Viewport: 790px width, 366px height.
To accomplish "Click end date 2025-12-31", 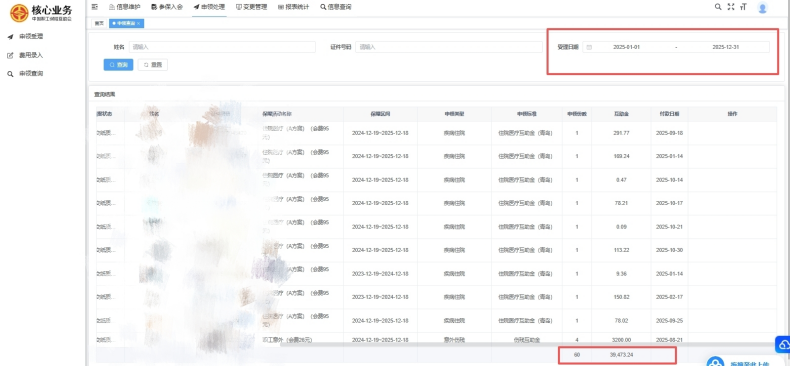I will pos(726,47).
